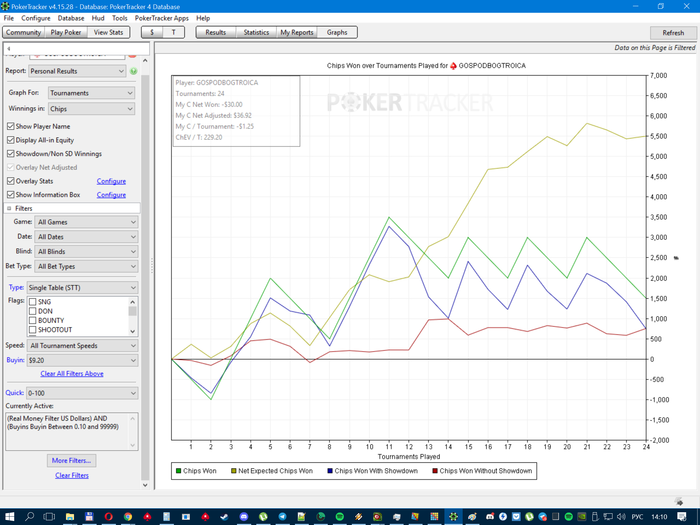700x525 pixels.
Task: Open the Configure menu
Action: [x=36, y=18]
